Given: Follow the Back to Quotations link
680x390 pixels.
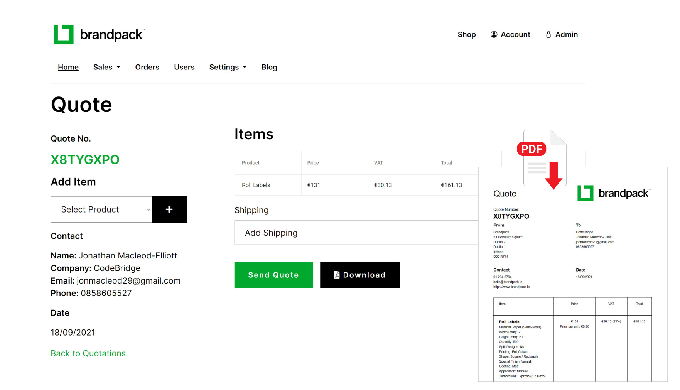Looking at the screenshot, I should click(x=88, y=353).
